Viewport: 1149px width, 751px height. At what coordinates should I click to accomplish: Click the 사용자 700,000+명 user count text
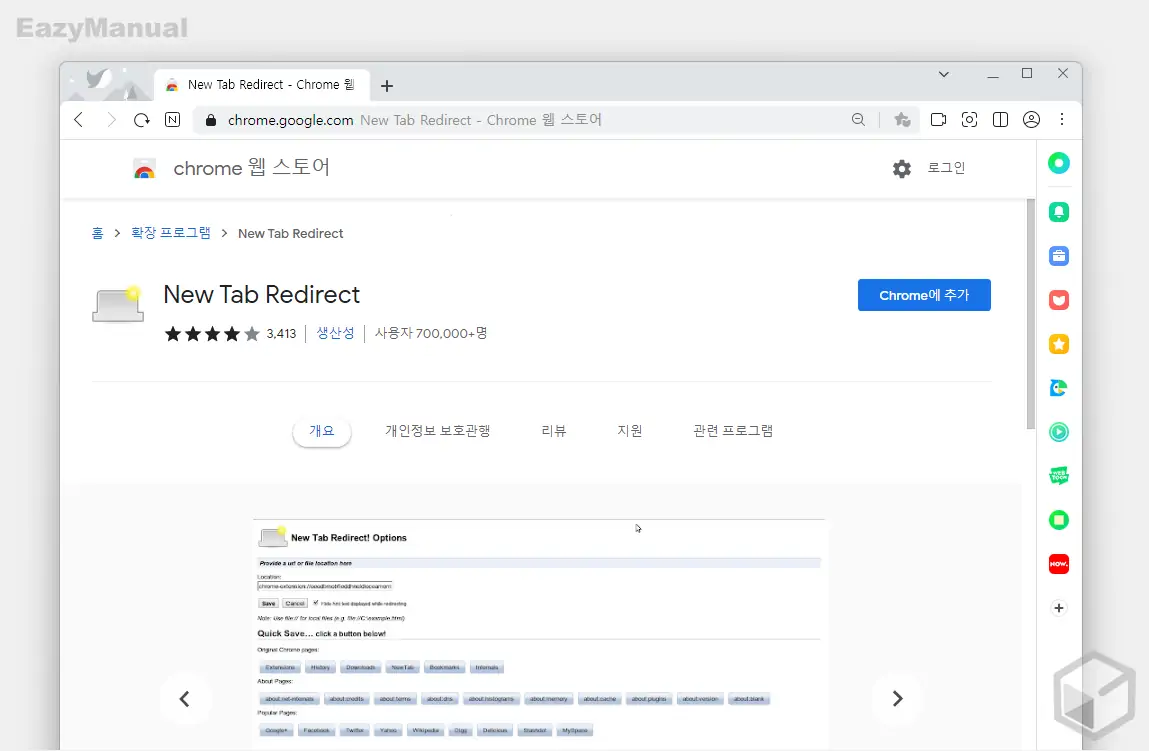(431, 333)
